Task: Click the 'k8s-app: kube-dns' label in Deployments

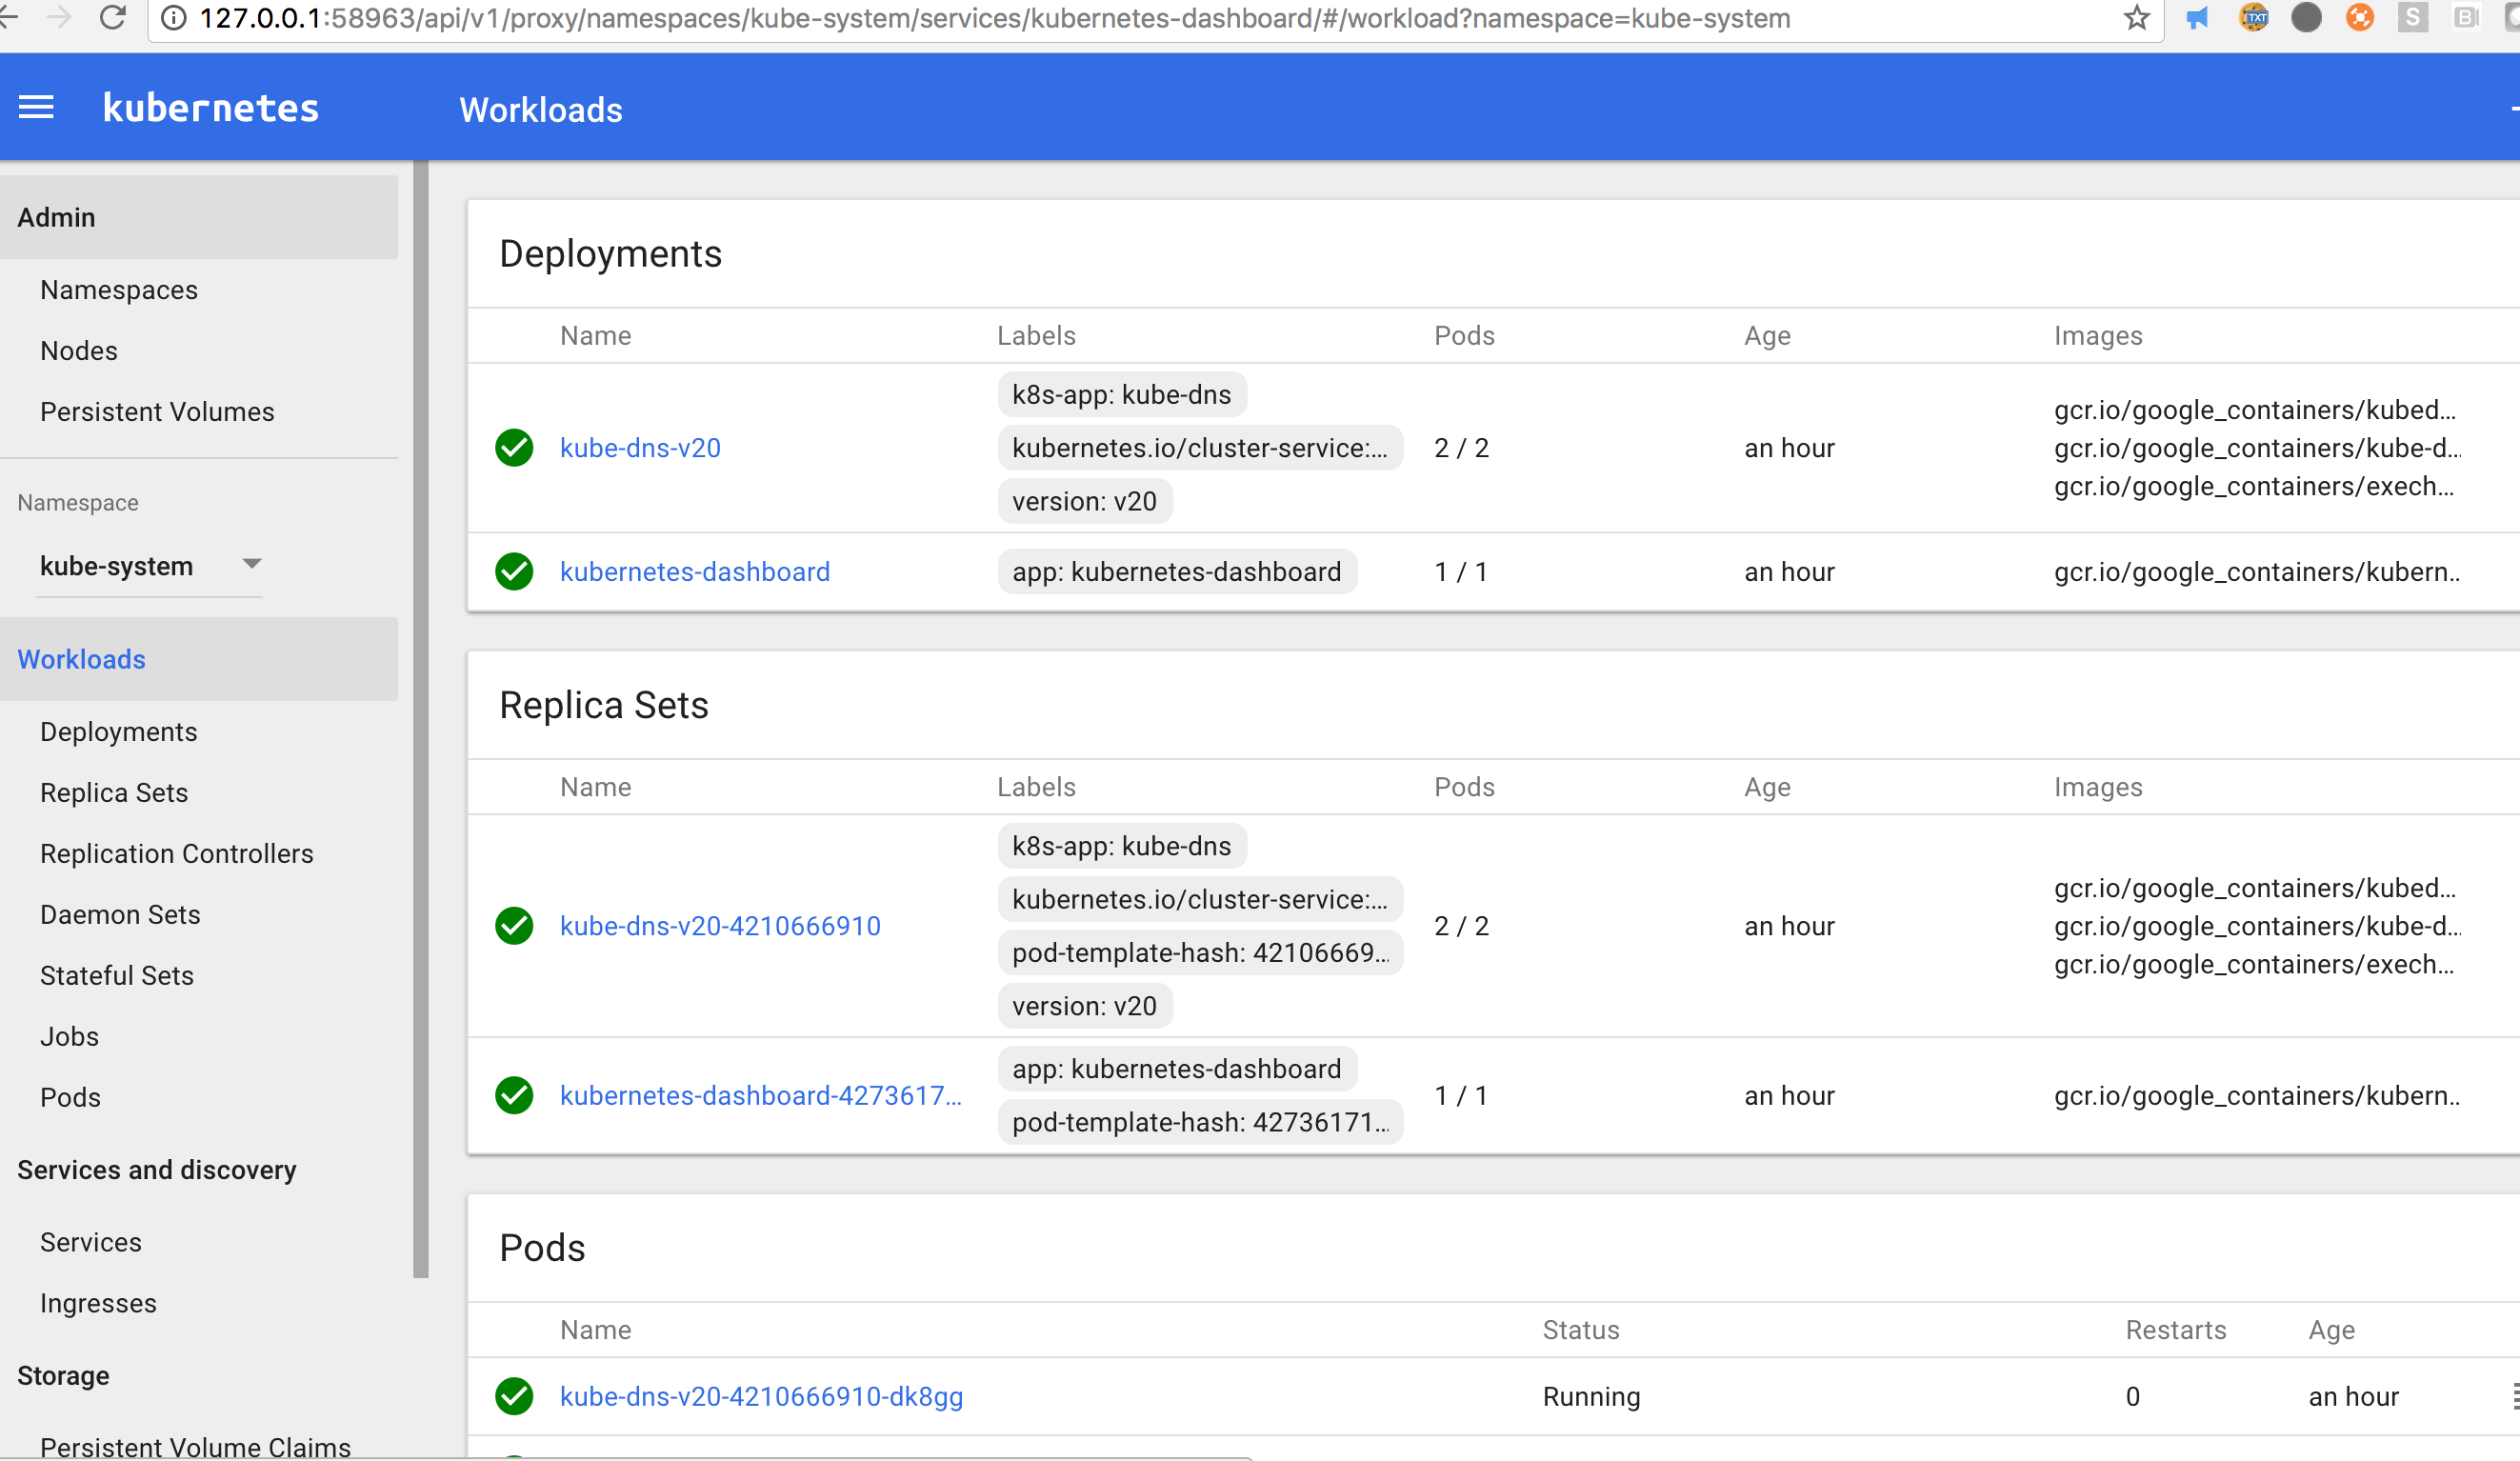Action: [1122, 395]
